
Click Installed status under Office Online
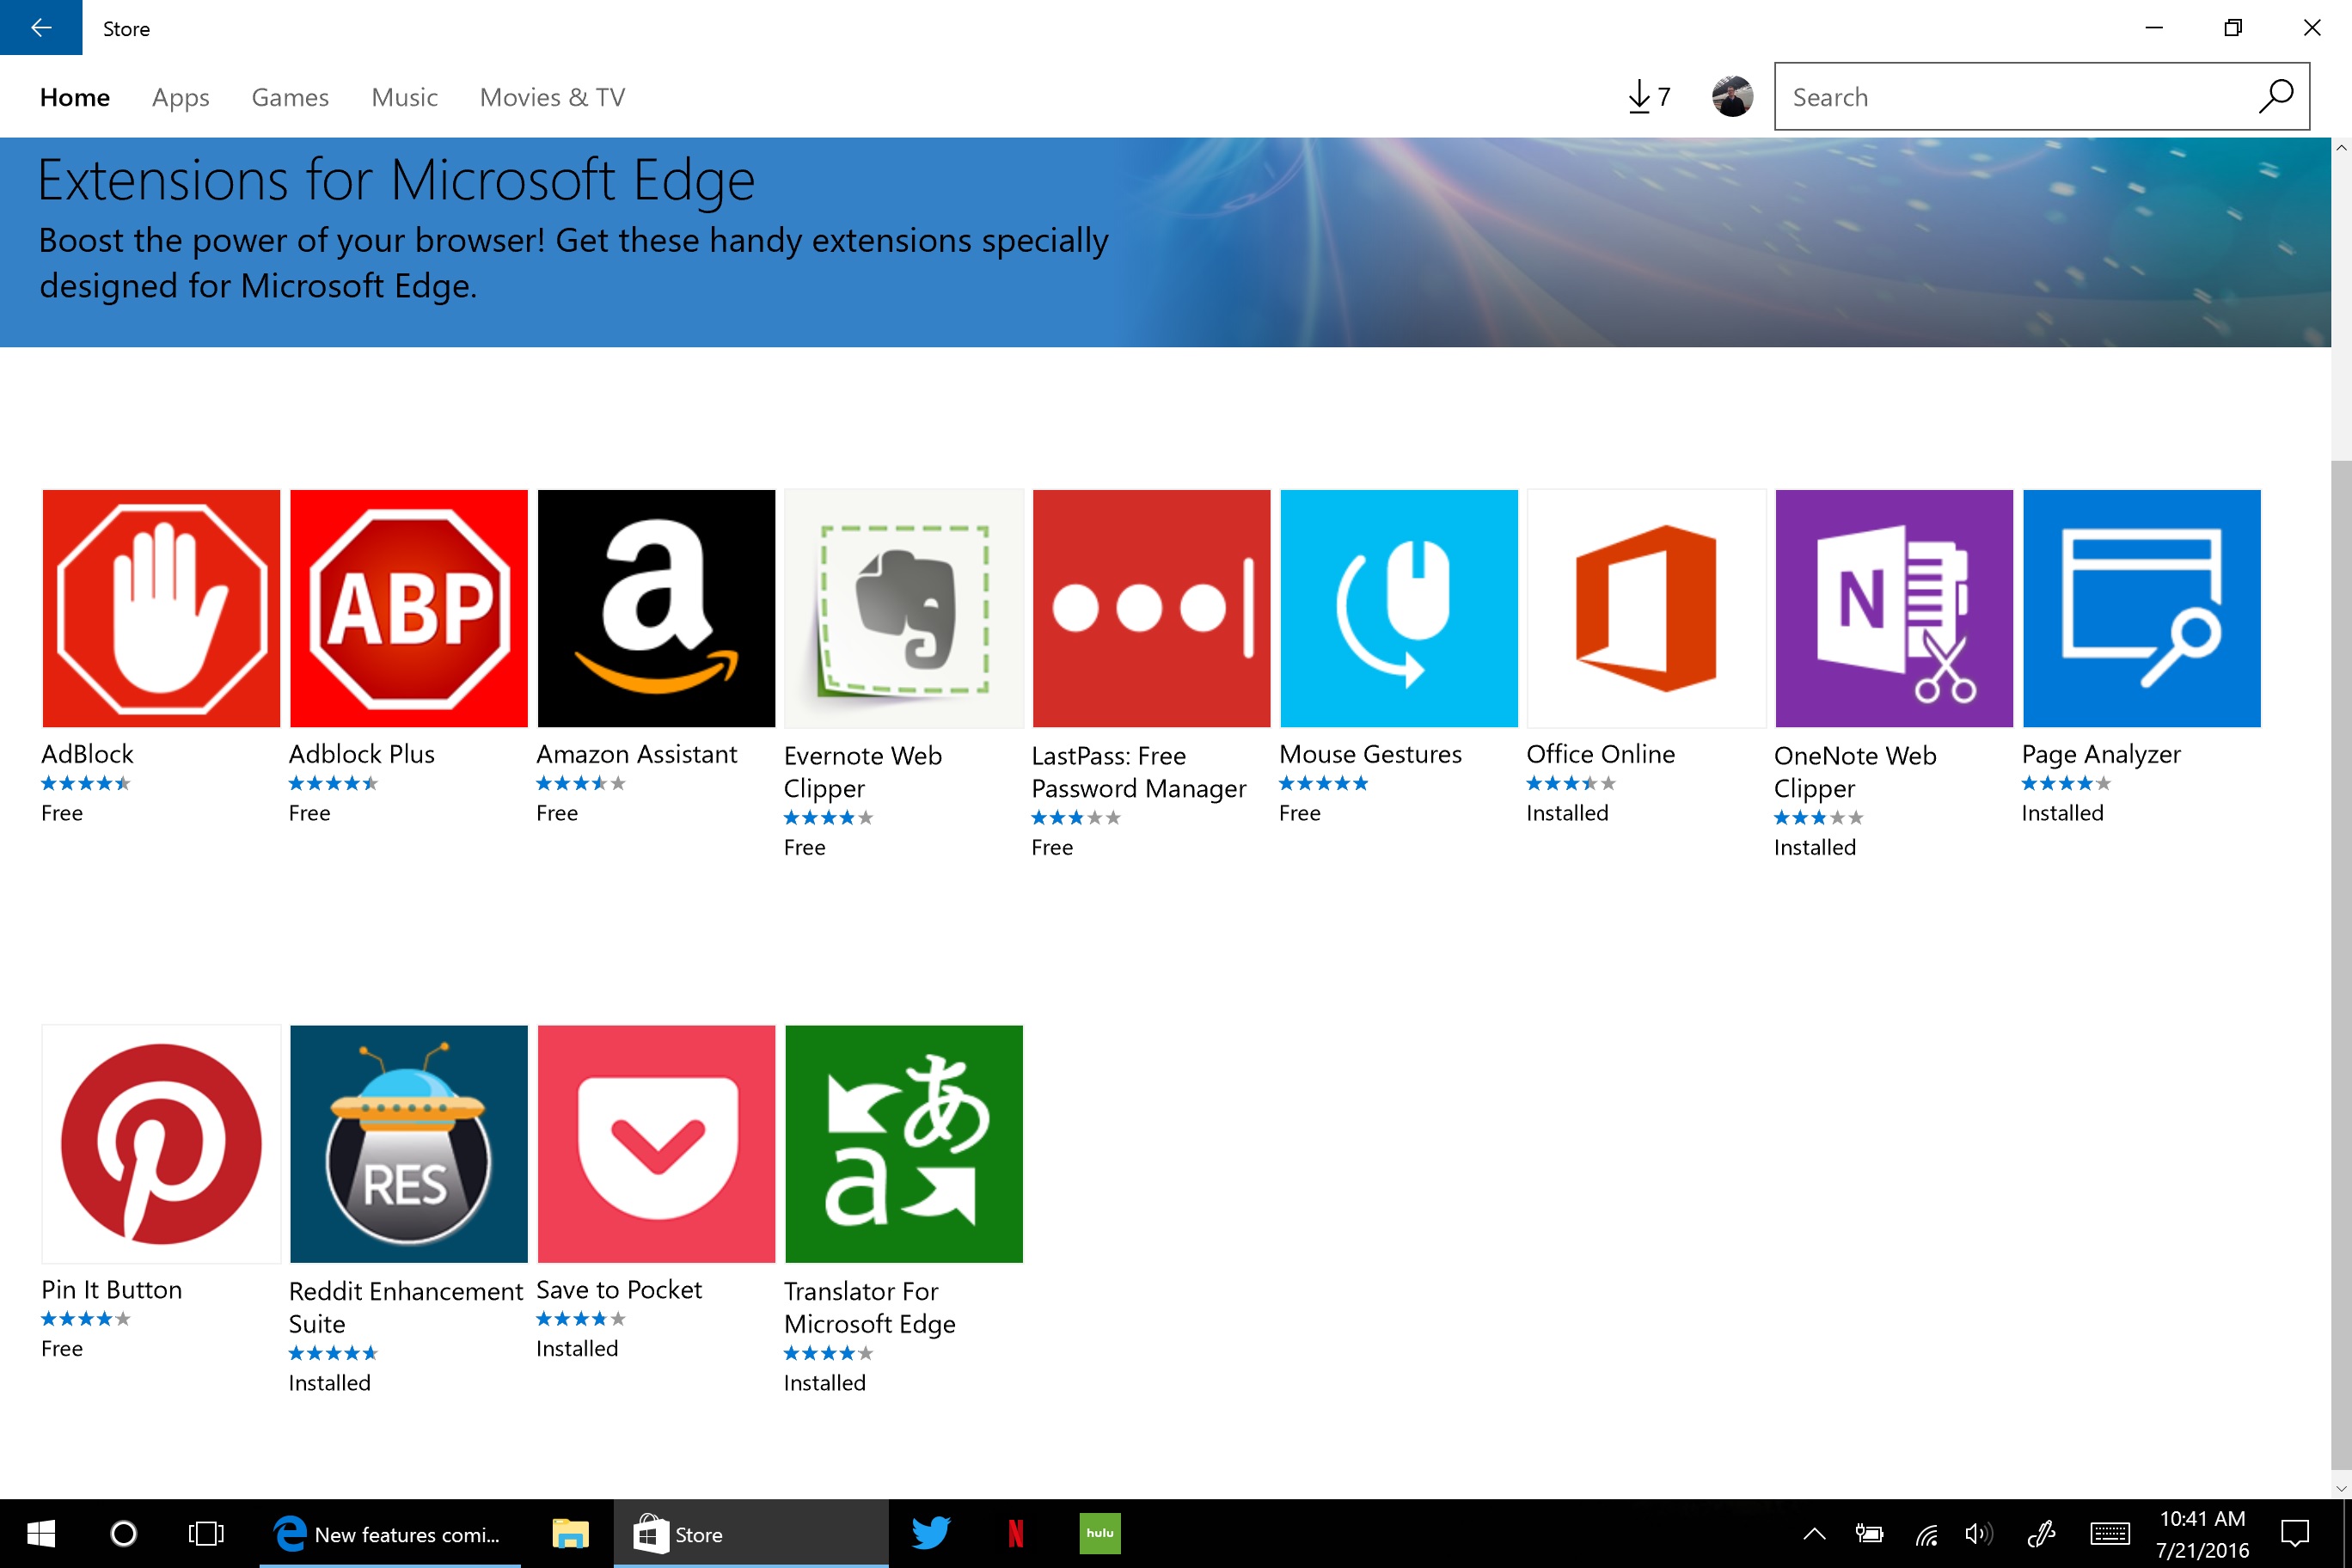point(1567,813)
